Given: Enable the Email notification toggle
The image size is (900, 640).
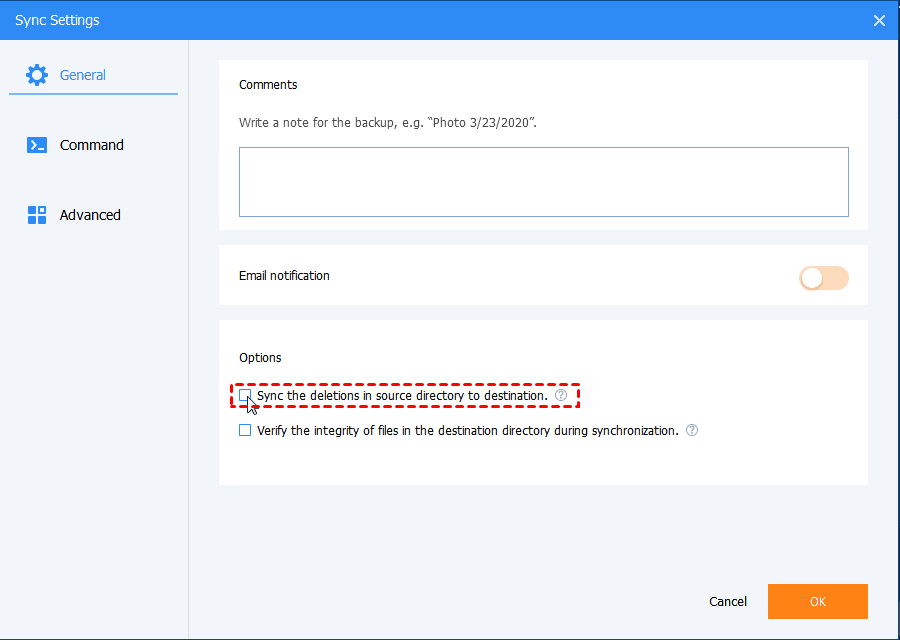Looking at the screenshot, I should 824,277.
